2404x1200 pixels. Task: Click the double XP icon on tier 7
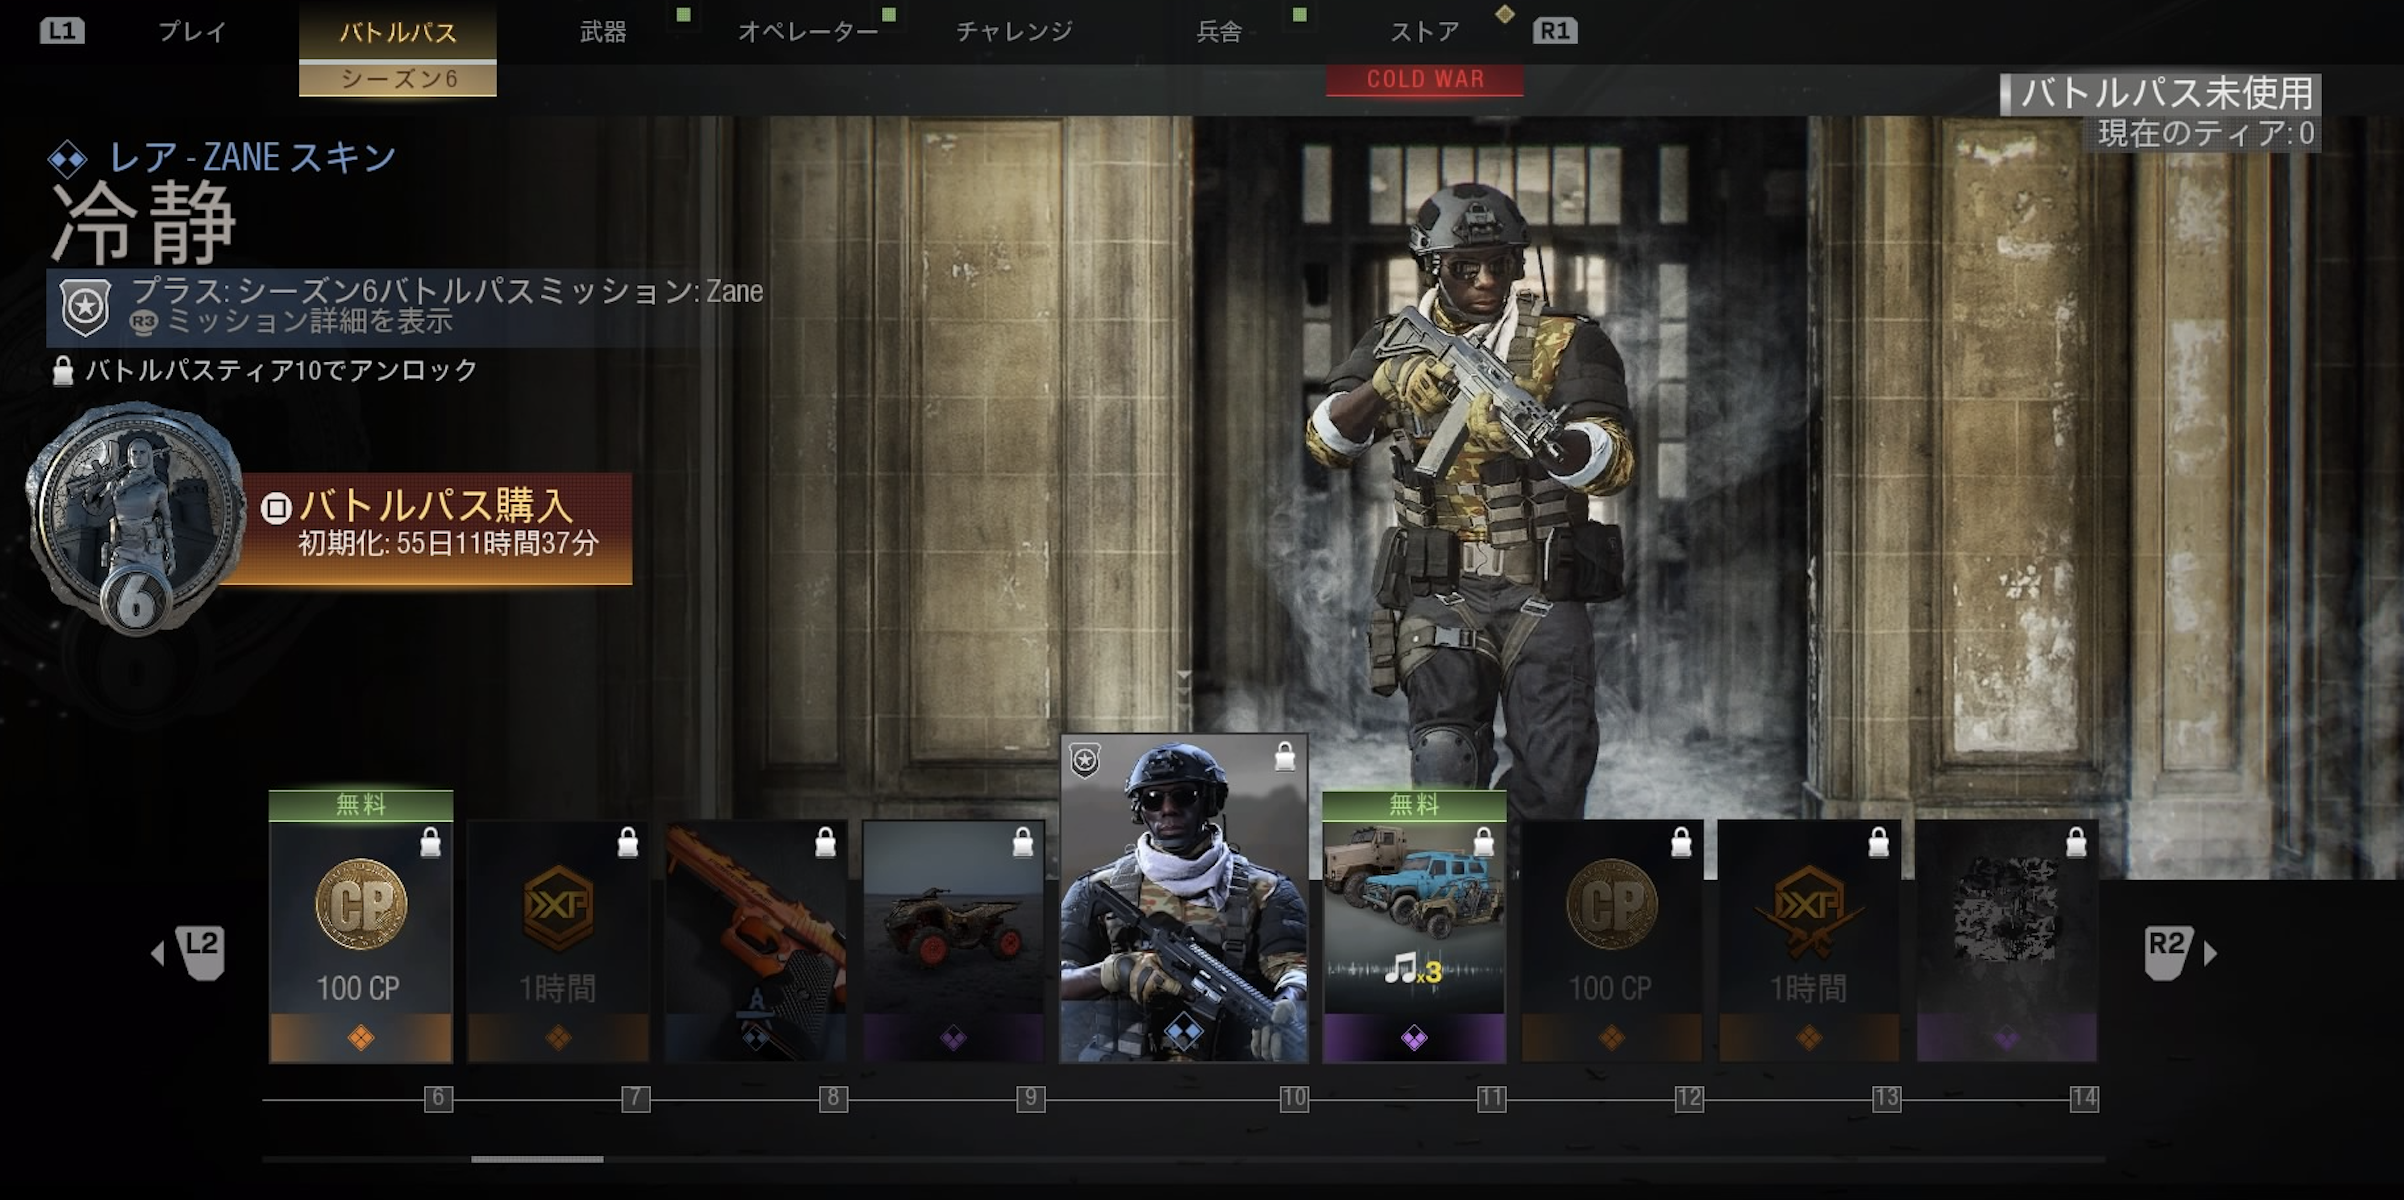pos(558,907)
